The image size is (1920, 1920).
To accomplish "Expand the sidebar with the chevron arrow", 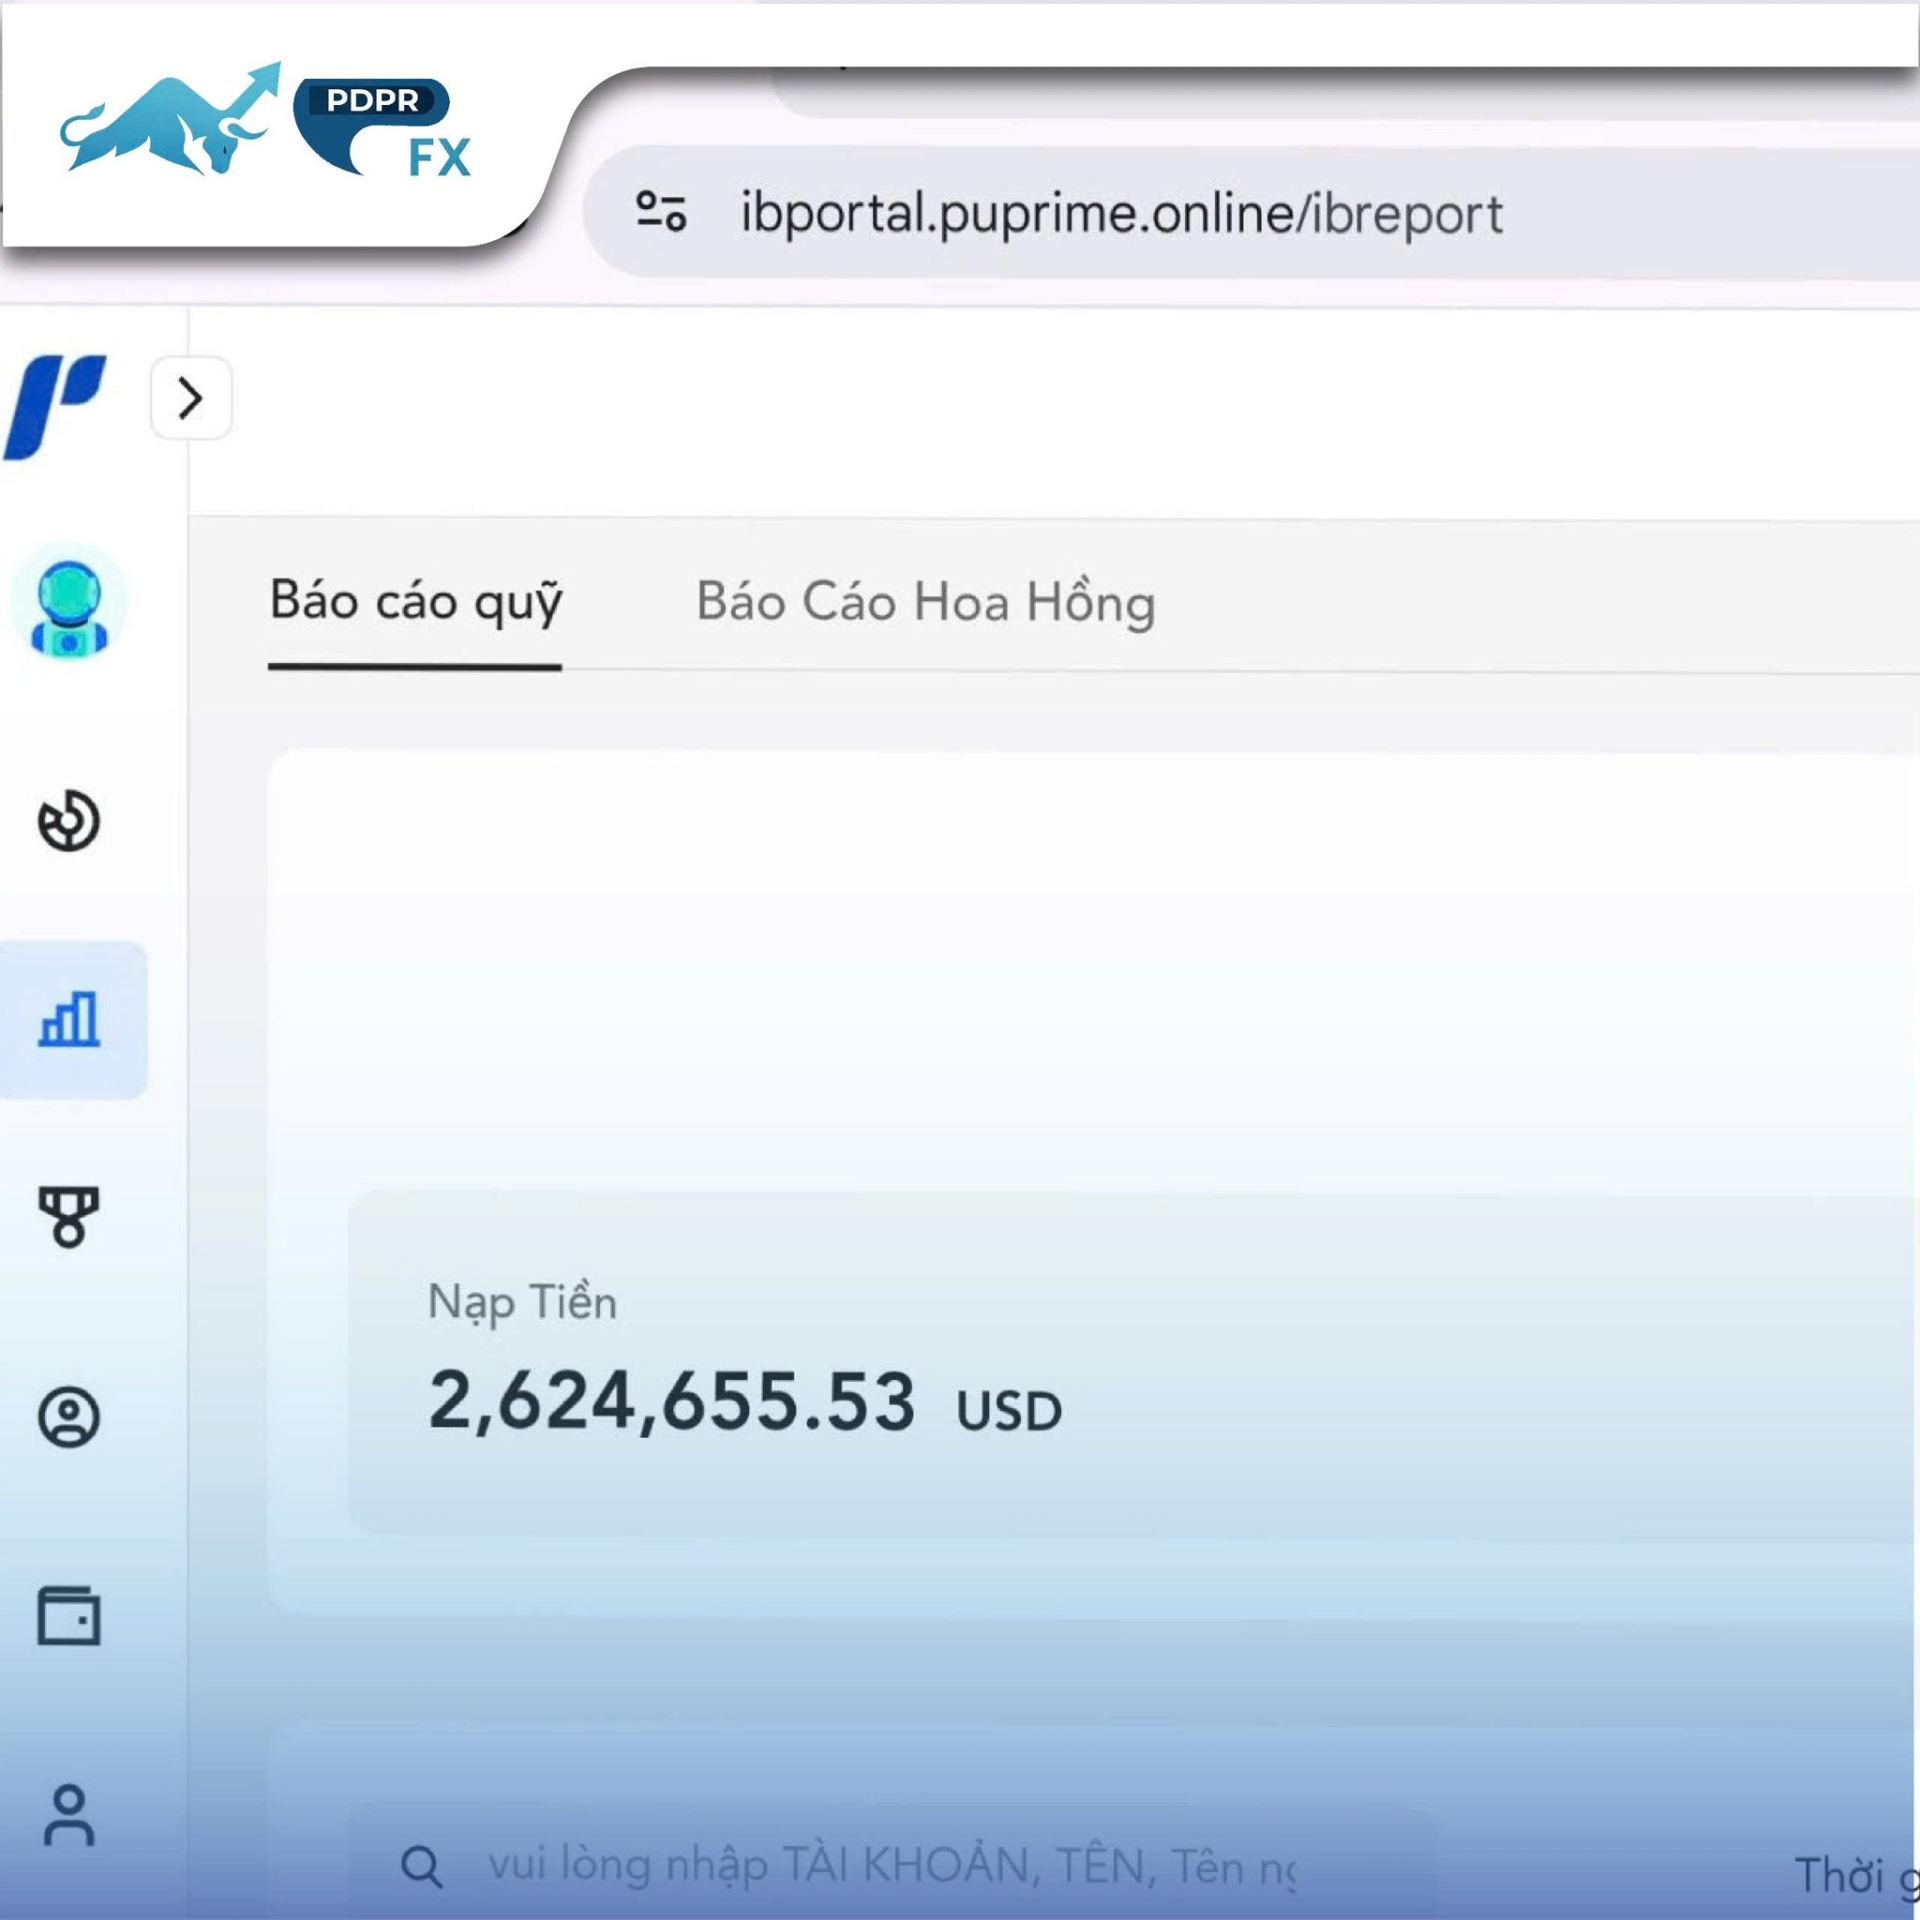I will [190, 398].
